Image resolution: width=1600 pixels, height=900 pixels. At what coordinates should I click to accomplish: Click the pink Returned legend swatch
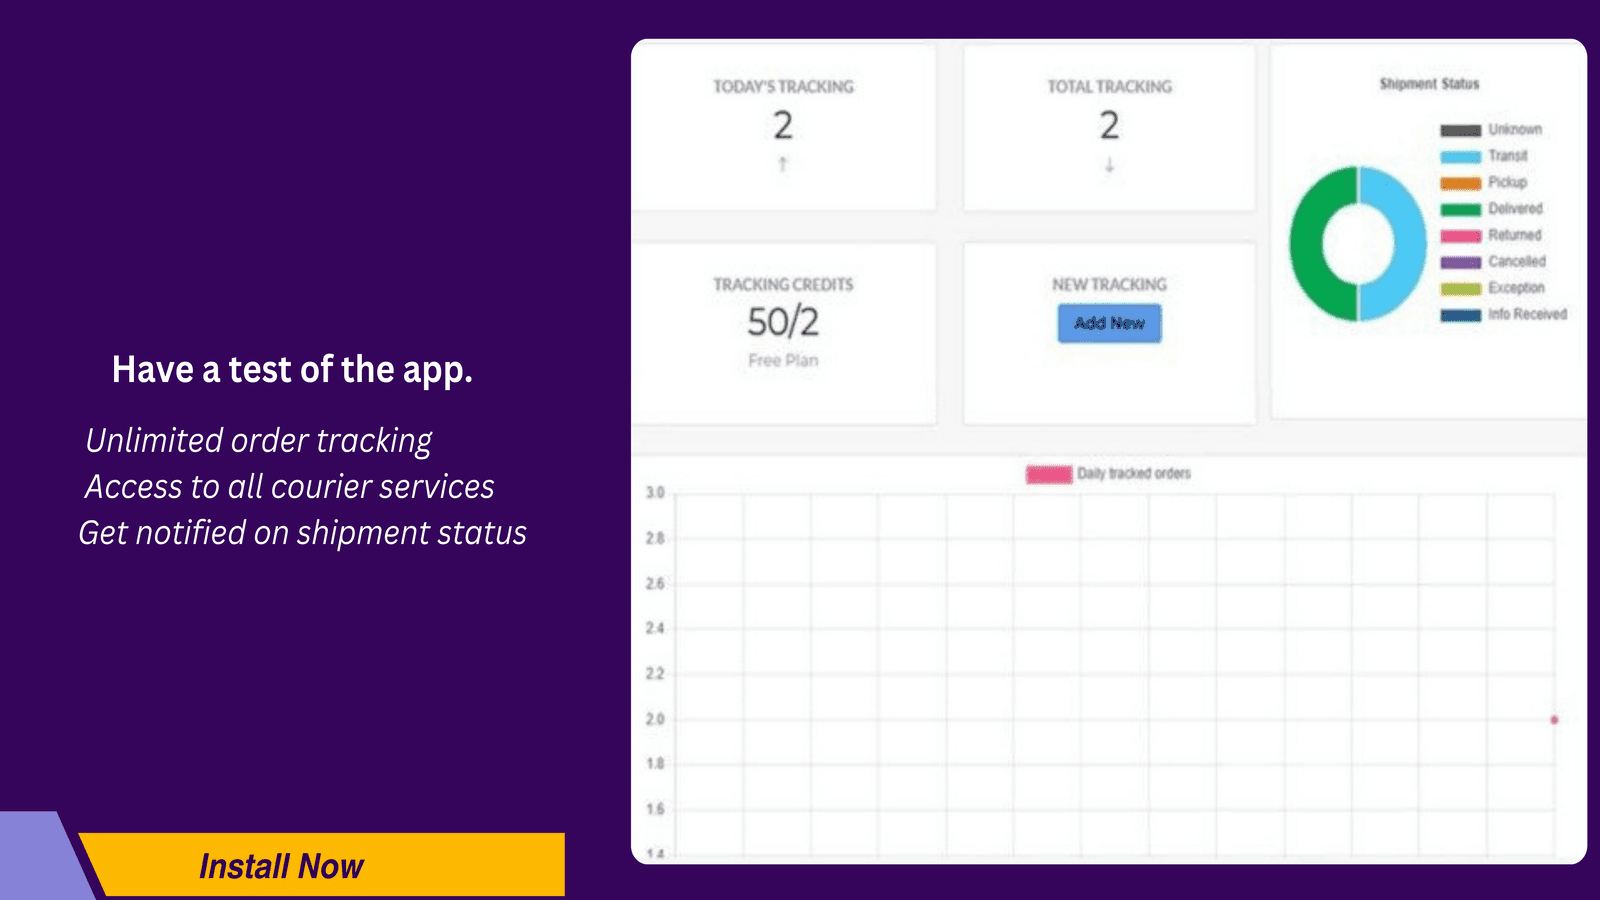point(1460,236)
